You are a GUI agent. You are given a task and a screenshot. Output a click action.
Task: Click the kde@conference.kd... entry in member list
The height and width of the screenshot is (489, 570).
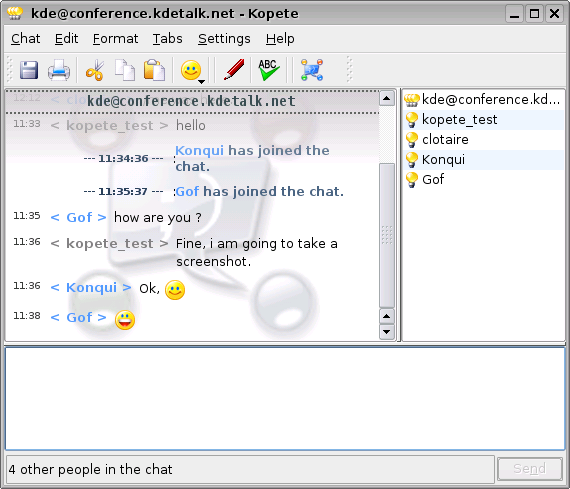coord(483,100)
